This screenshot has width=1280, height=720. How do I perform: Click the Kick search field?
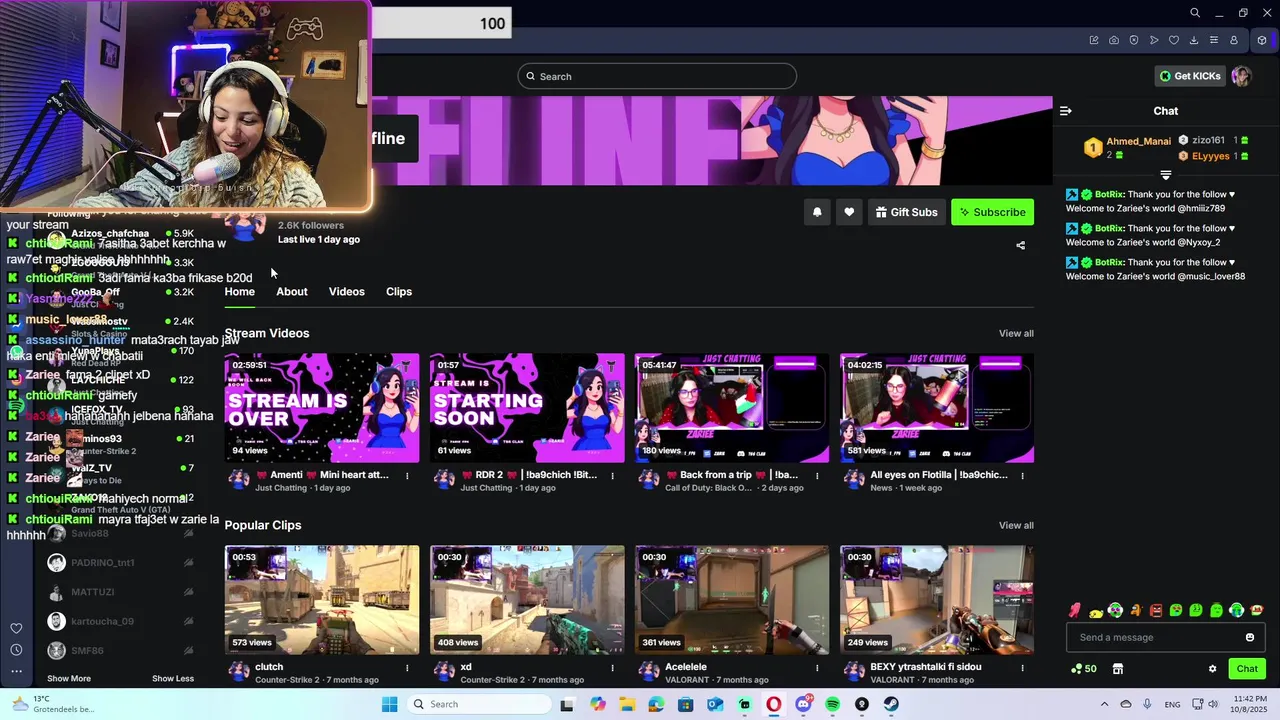click(657, 76)
